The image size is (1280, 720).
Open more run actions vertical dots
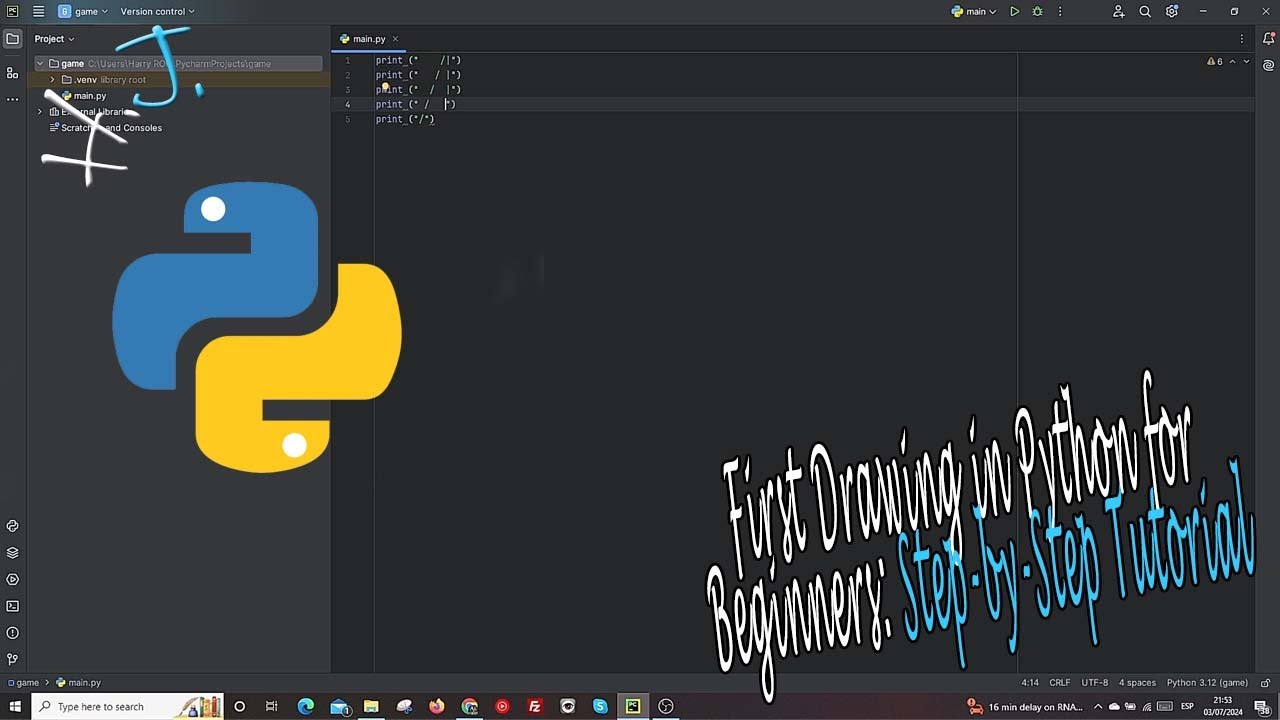(x=1060, y=11)
